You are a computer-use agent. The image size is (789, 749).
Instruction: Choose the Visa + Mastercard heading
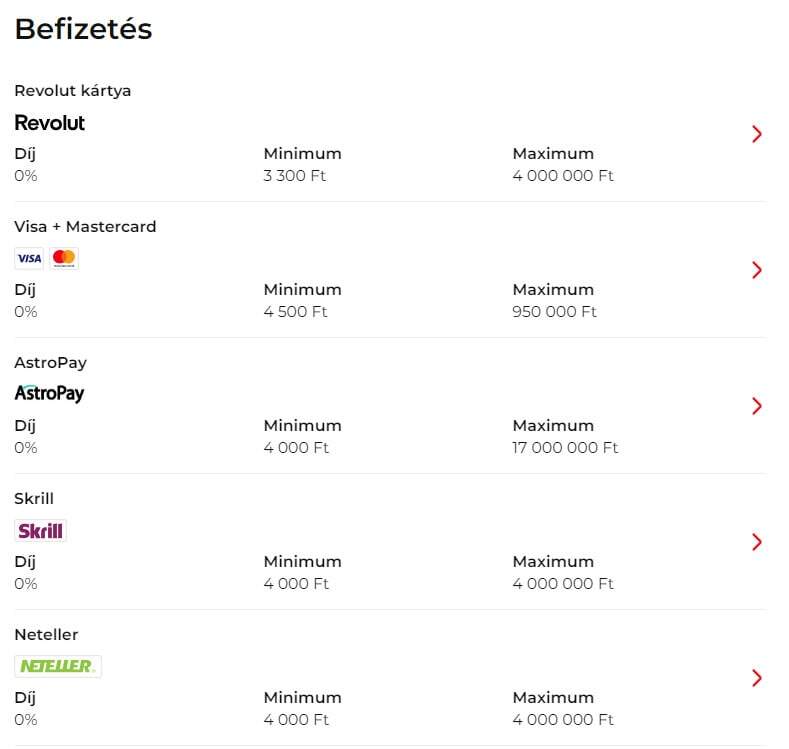tap(85, 227)
